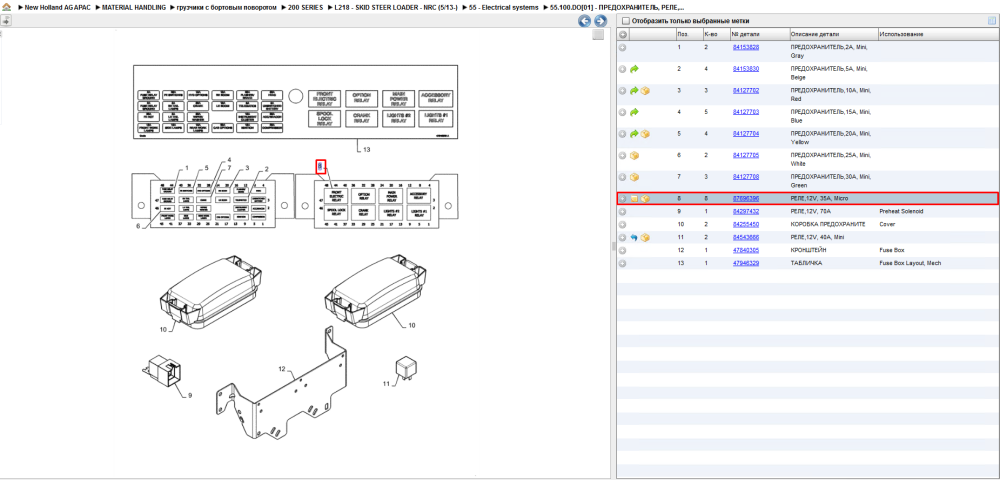Open L218 - SKID STEER LOADER breadcrumb

click(x=396, y=7)
